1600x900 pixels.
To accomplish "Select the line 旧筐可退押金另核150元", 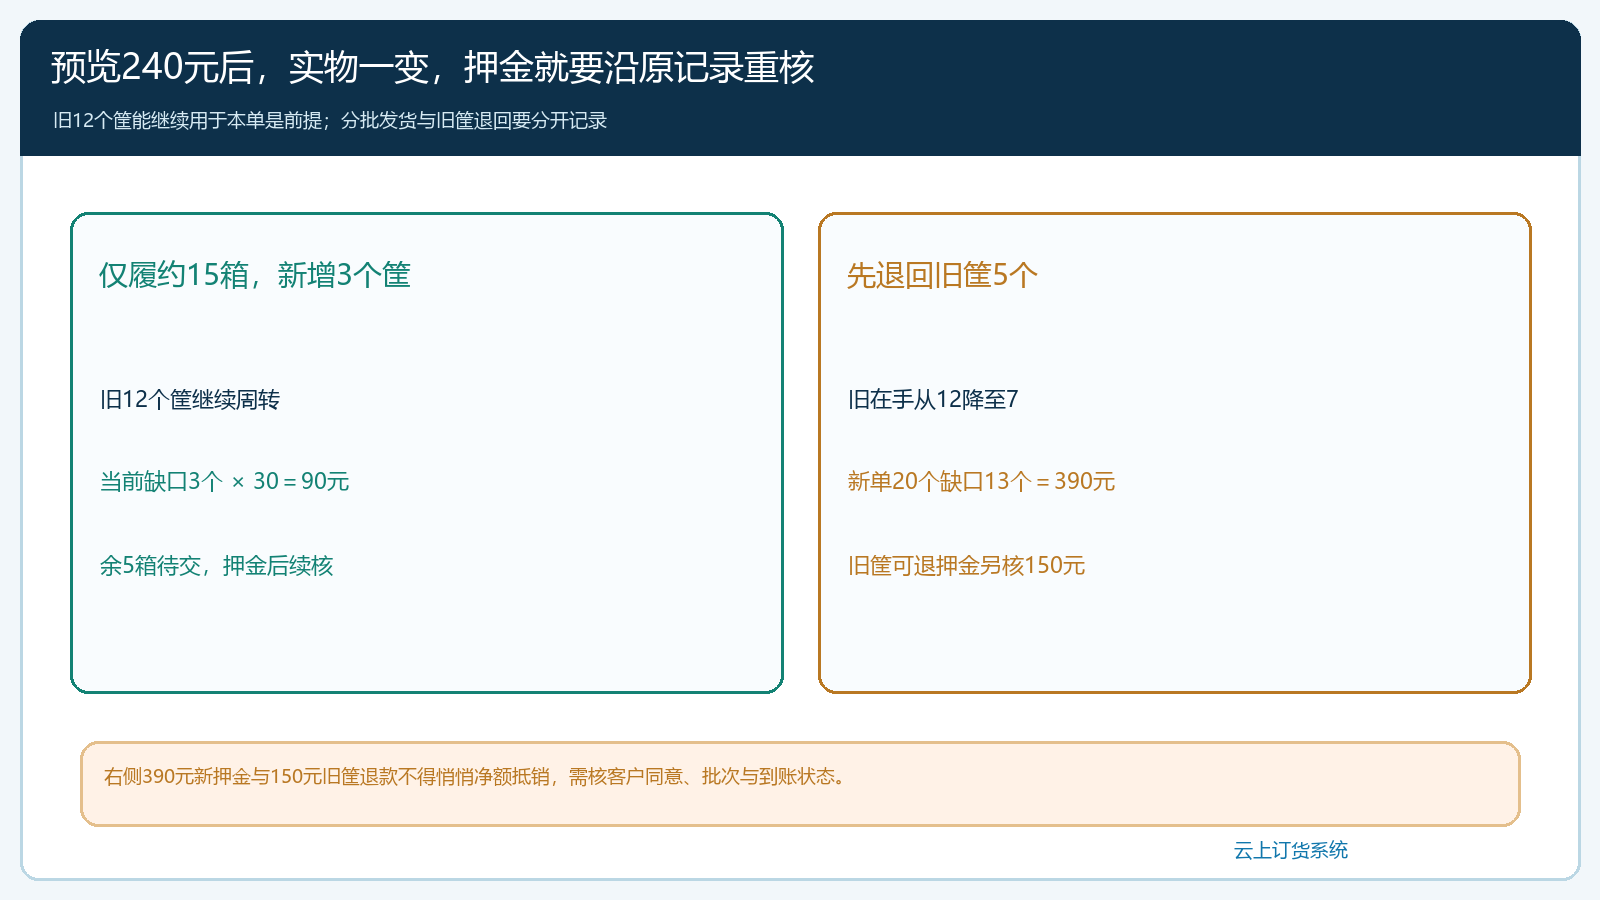I will (966, 566).
